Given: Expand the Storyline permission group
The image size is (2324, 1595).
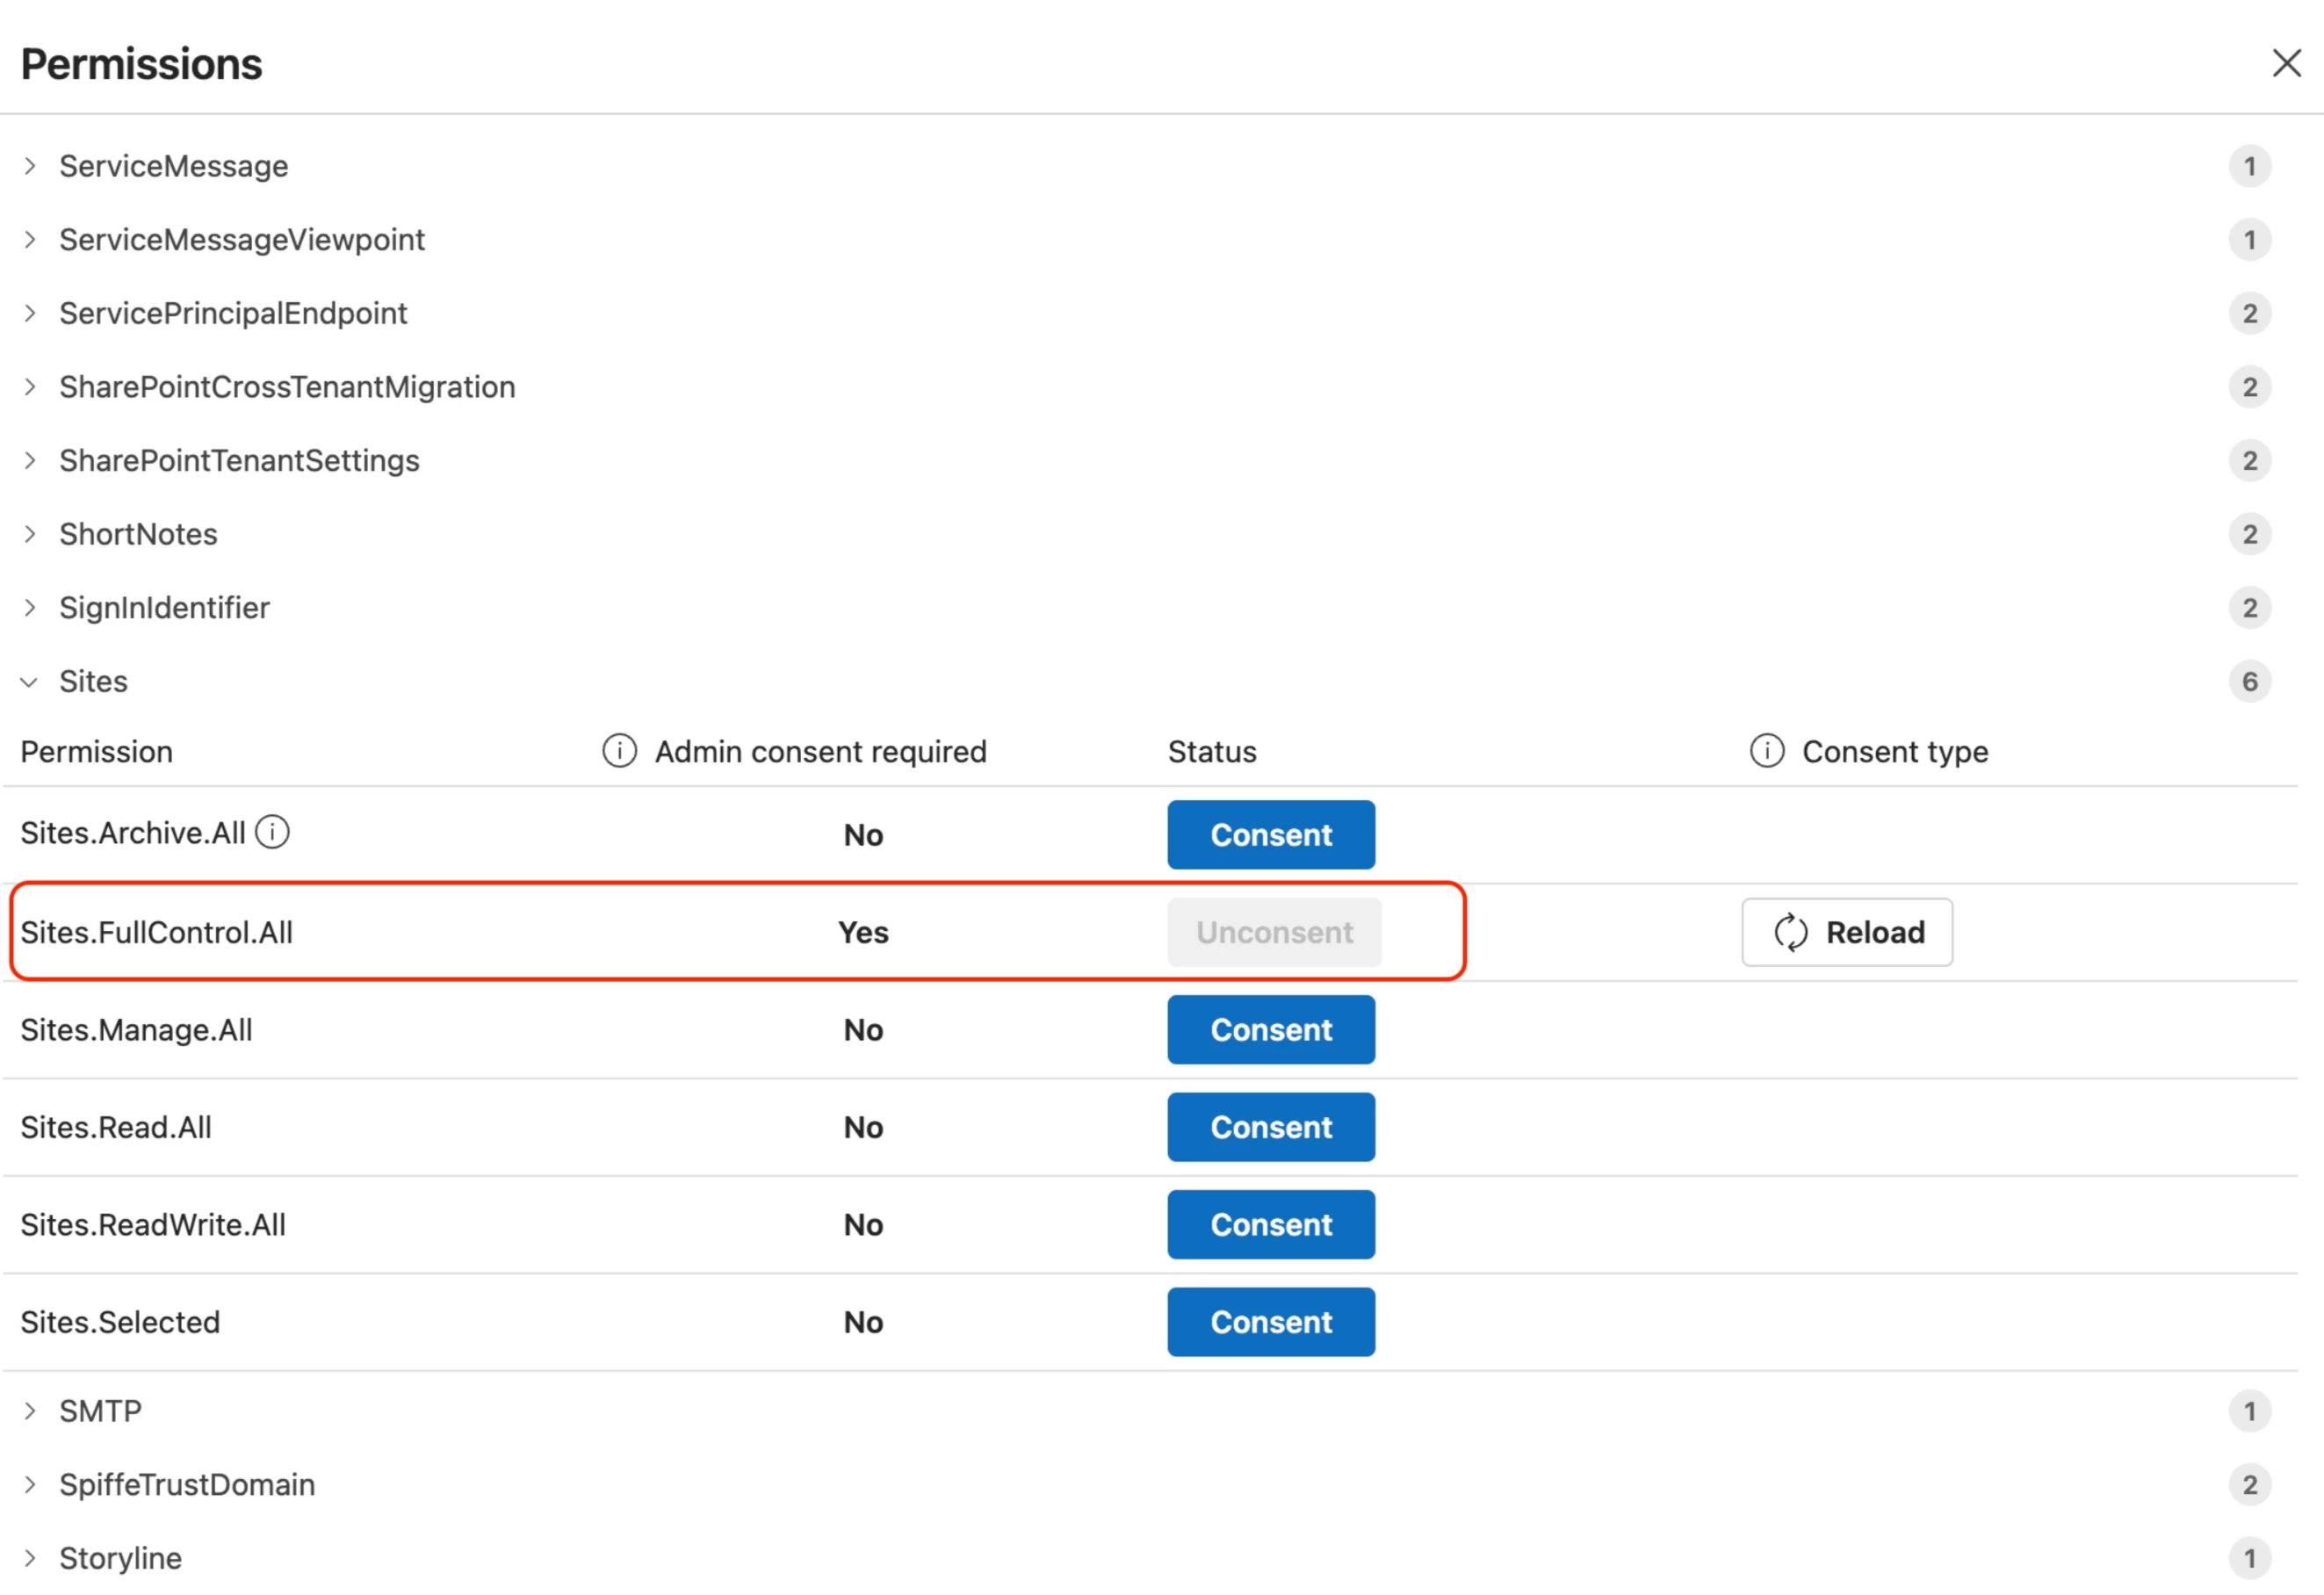Looking at the screenshot, I should click(30, 1558).
